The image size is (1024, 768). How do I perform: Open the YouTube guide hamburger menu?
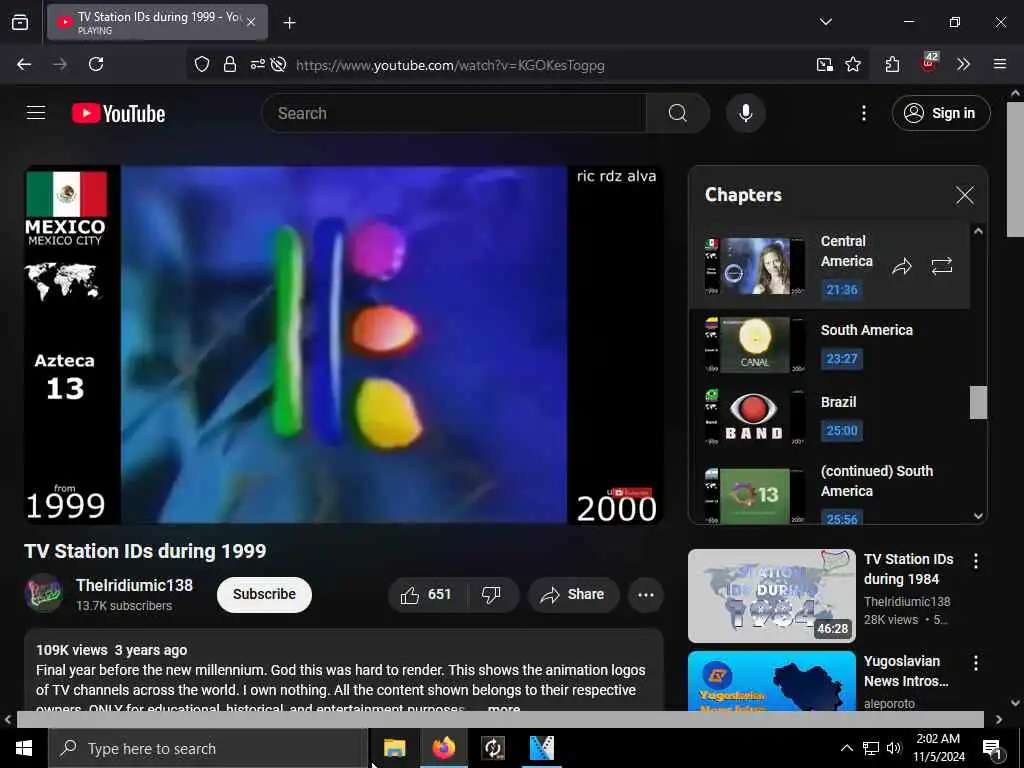tap(36, 113)
